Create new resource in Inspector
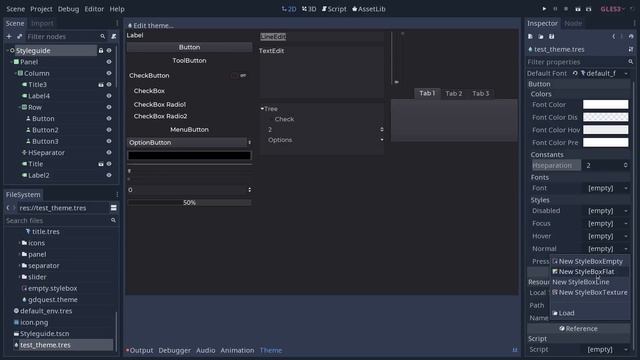This screenshot has height=360, width=640. click(530, 37)
